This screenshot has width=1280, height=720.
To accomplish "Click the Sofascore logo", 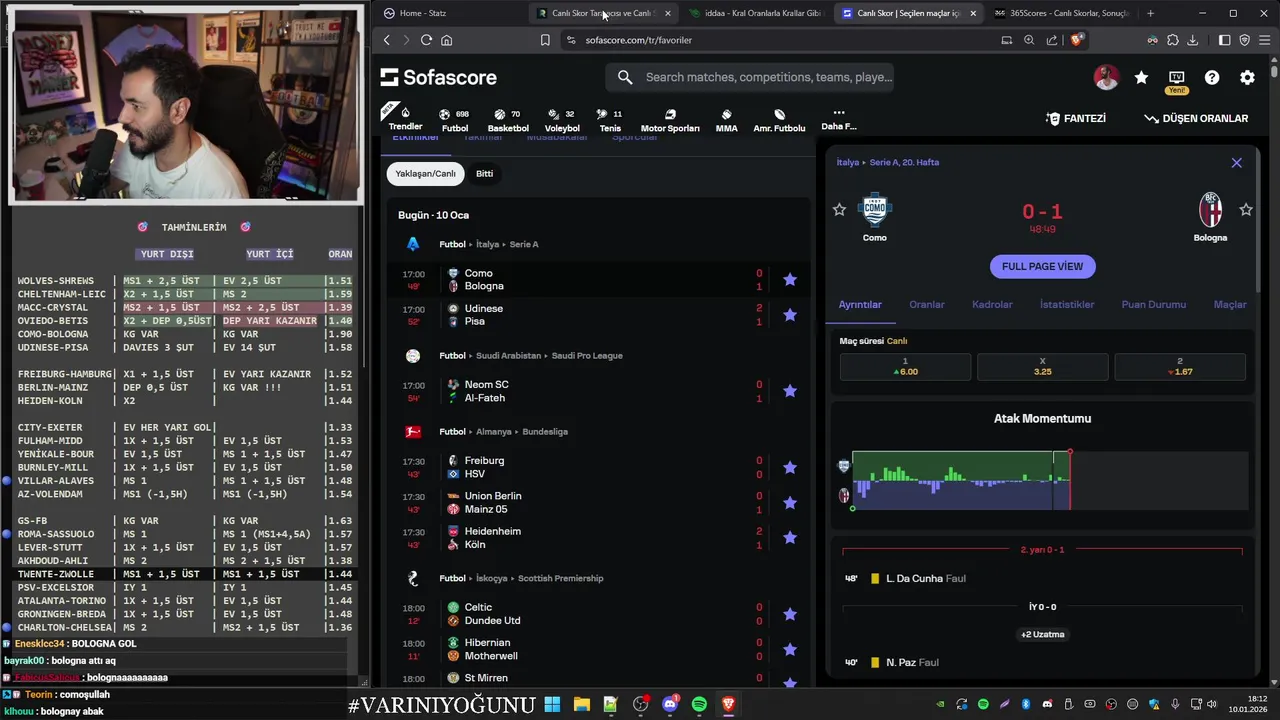I will tap(437, 77).
